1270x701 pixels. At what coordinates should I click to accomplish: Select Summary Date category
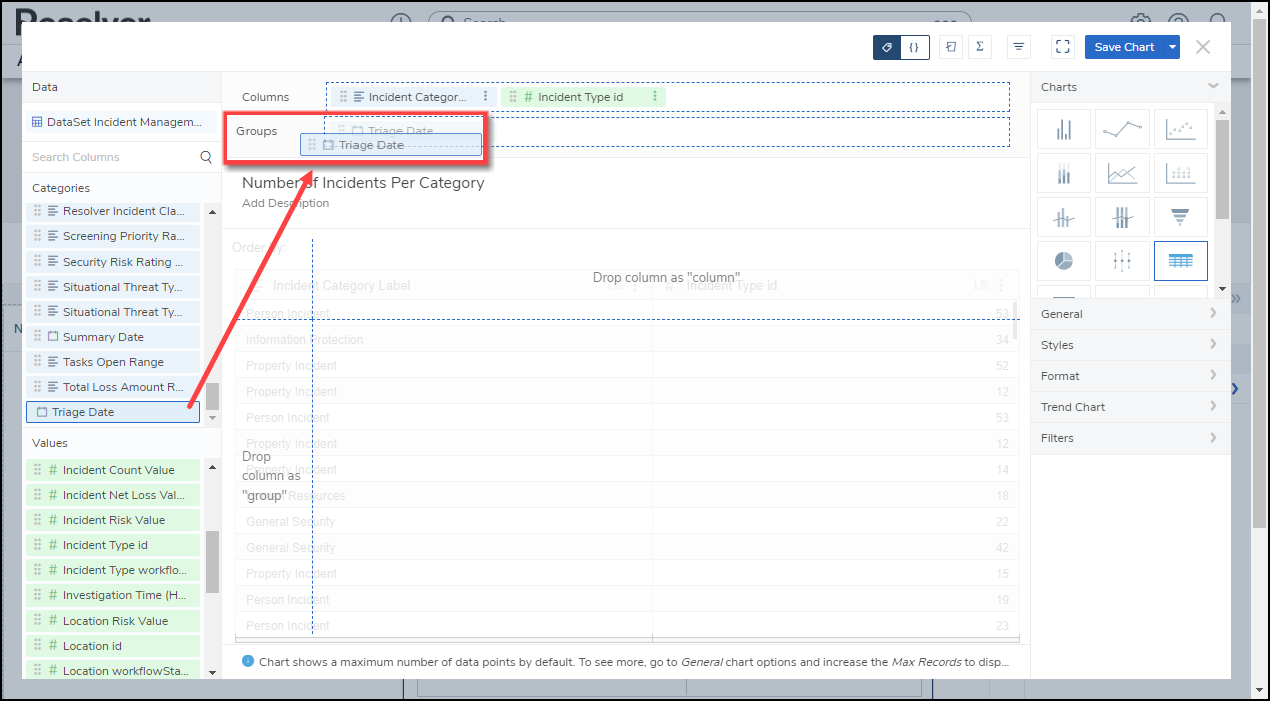113,337
